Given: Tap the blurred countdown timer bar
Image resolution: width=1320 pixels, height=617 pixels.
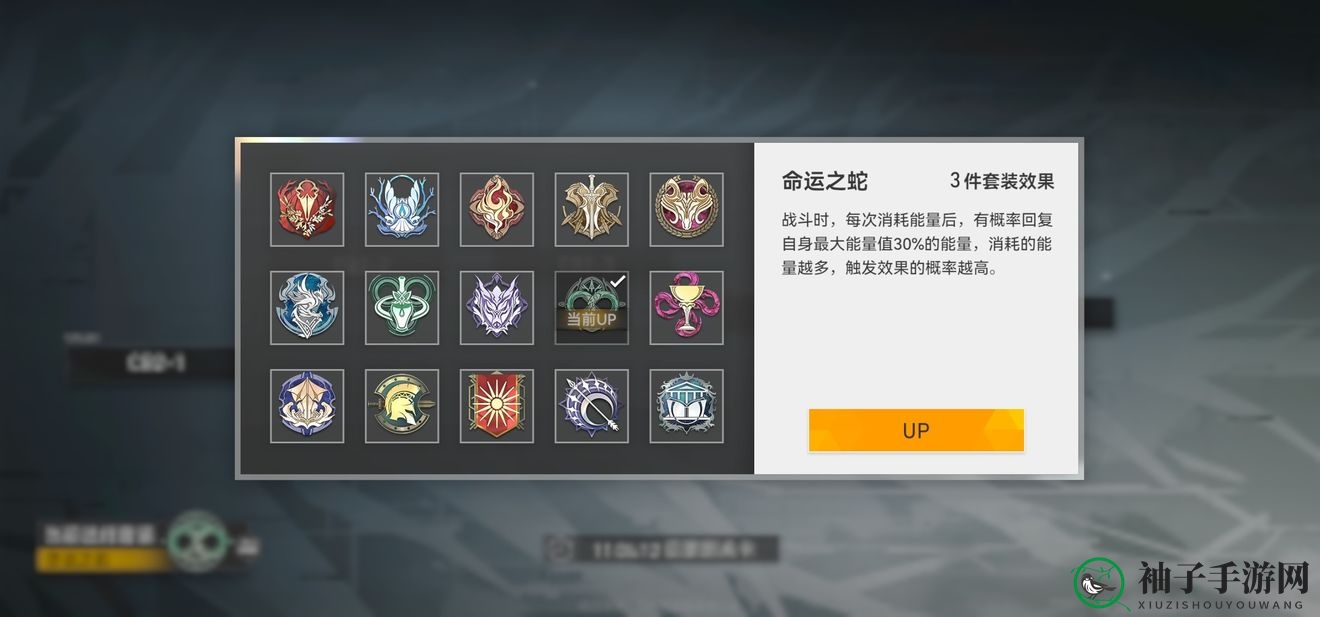Looking at the screenshot, I should 662,548.
